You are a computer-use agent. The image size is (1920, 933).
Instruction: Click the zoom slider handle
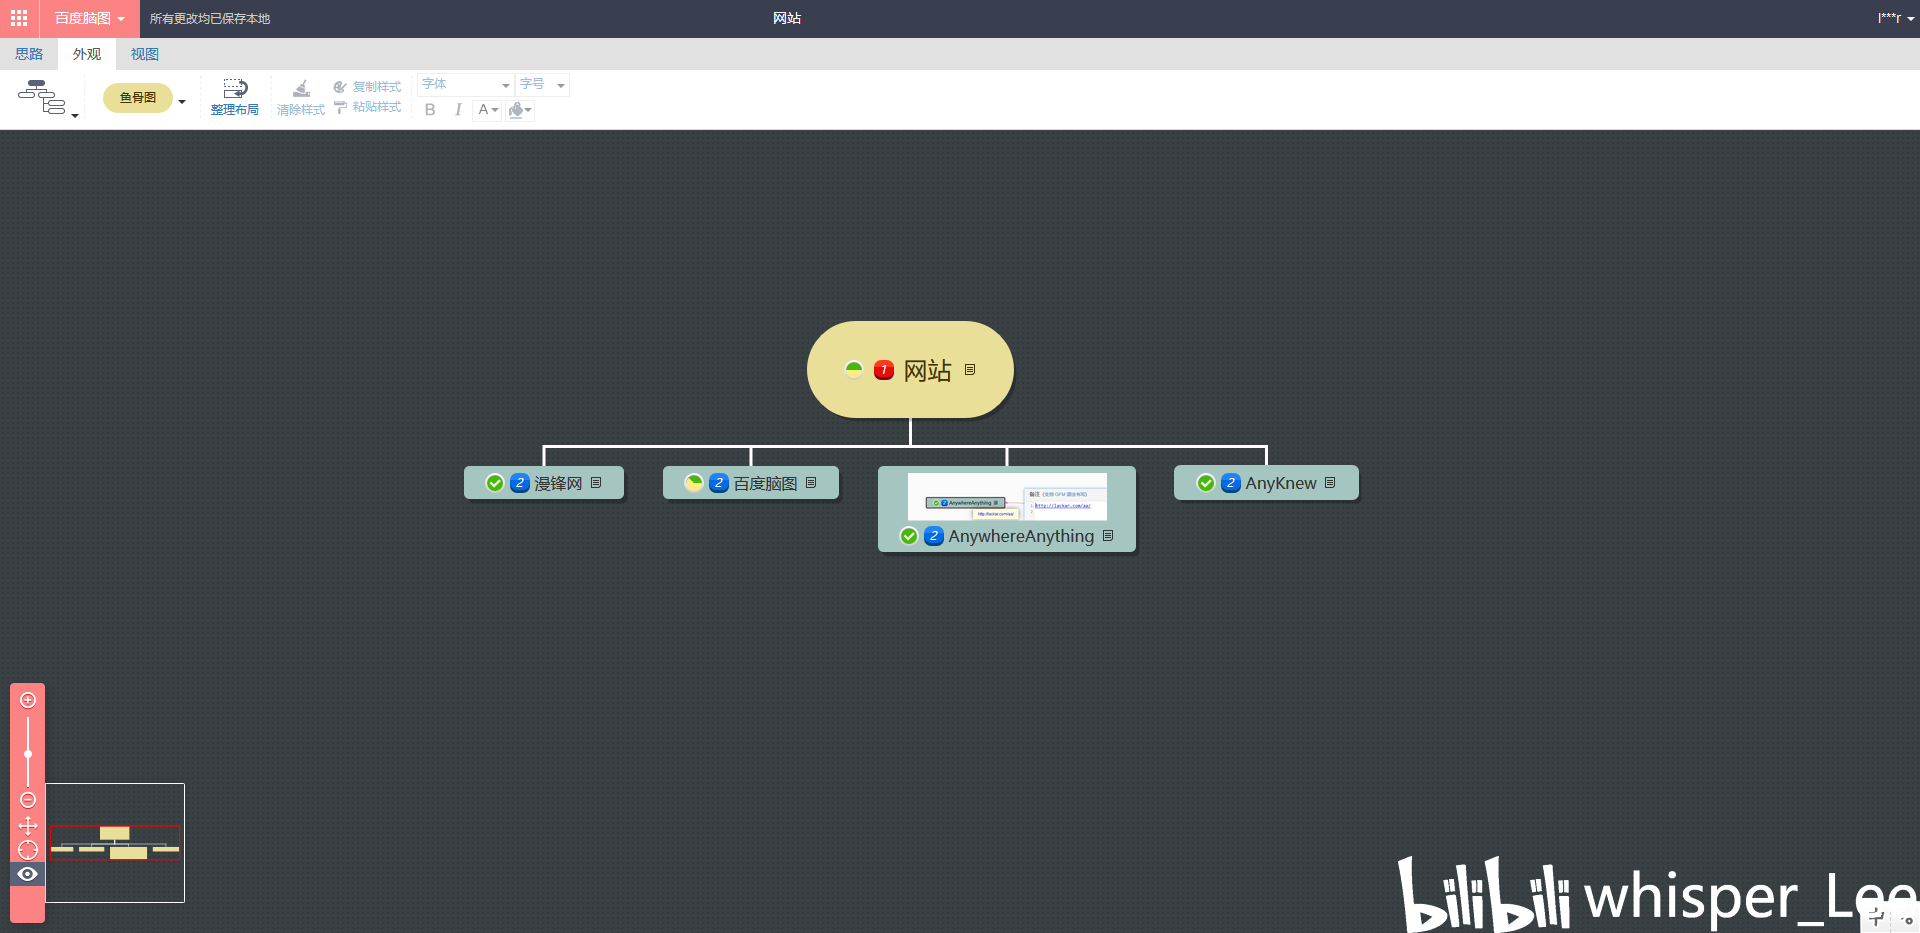click(28, 754)
